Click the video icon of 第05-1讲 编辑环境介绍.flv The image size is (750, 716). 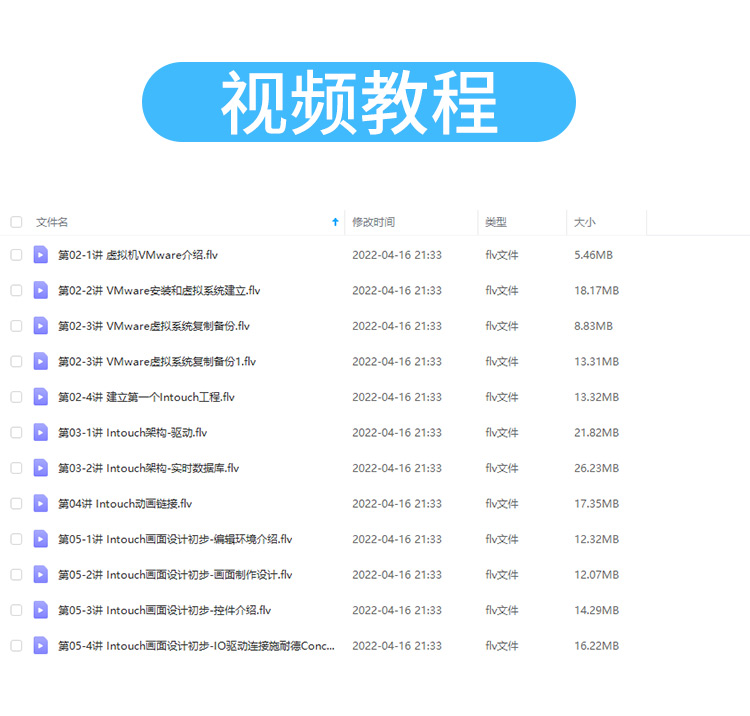coord(41,539)
